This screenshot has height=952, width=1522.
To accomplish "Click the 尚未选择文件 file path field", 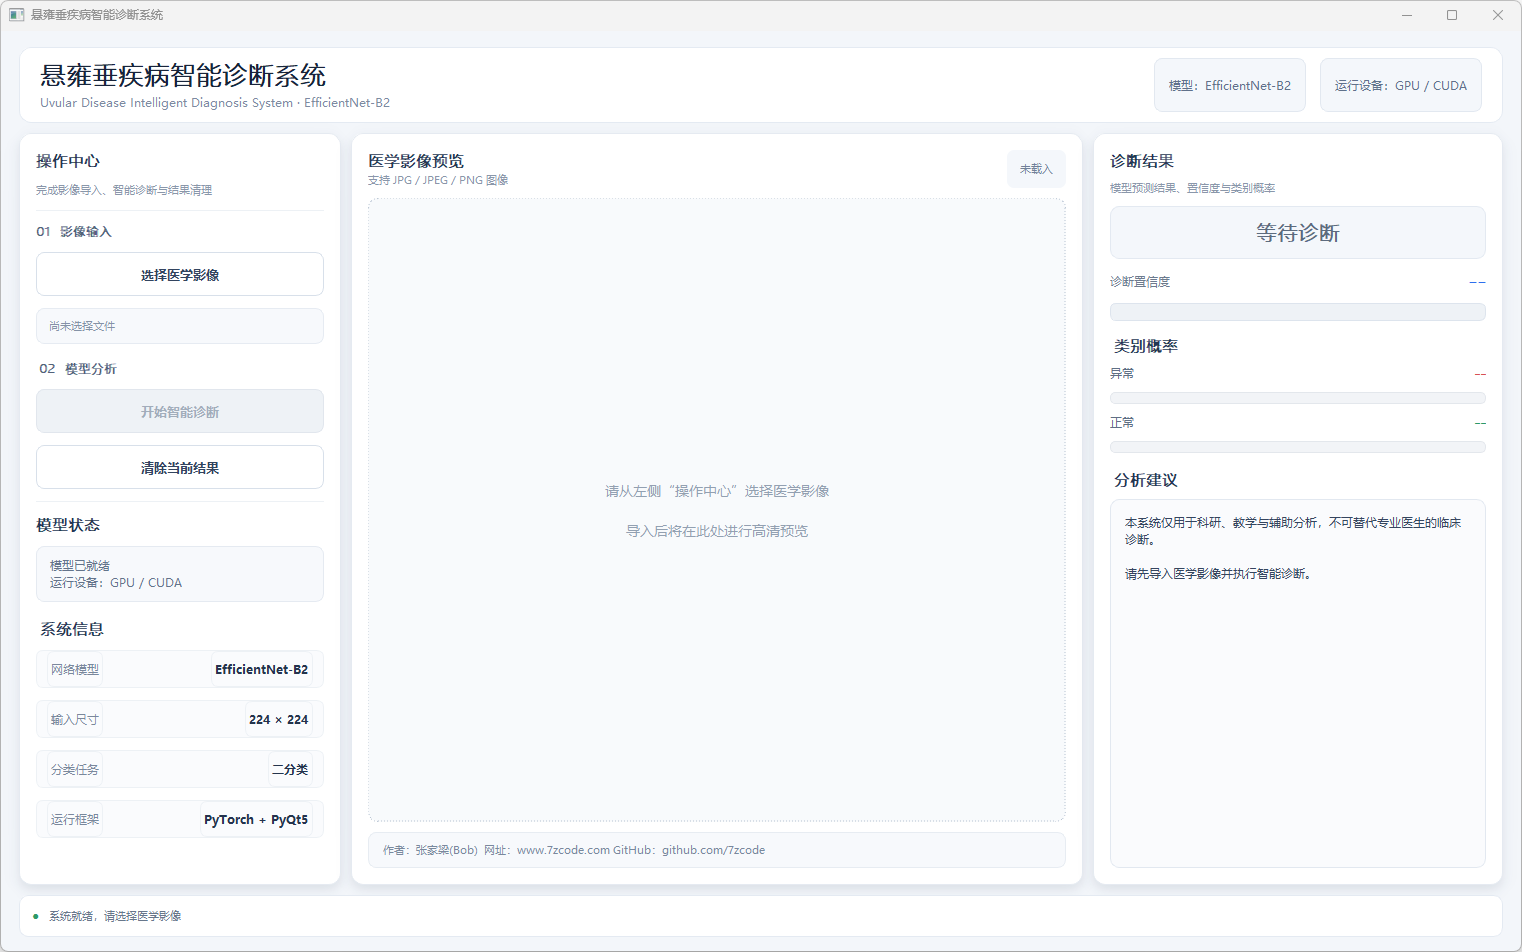I will click(180, 326).
